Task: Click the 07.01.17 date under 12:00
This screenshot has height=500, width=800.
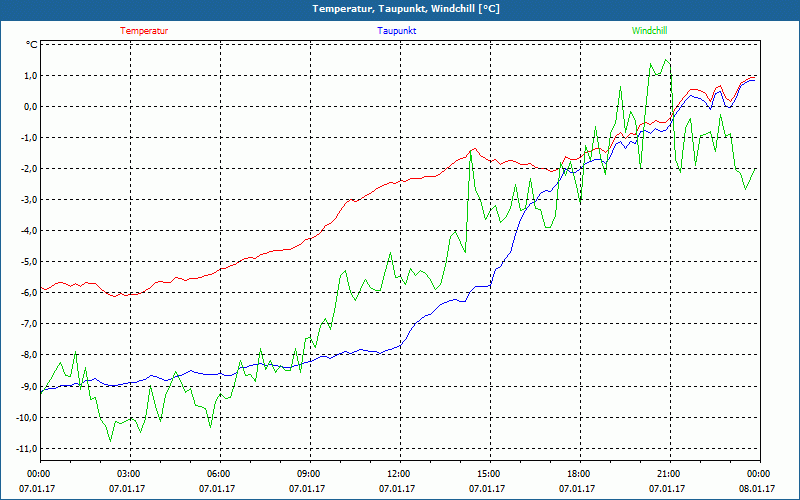Action: point(397,488)
